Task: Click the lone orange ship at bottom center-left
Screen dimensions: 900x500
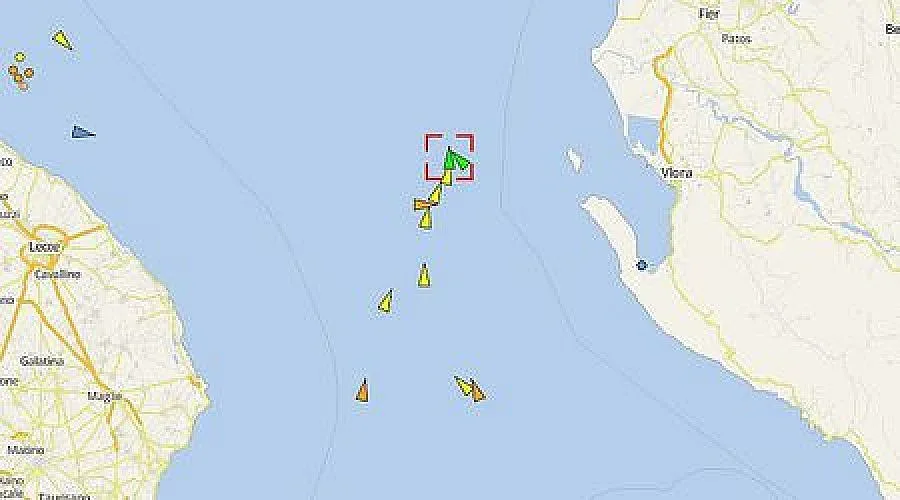Action: click(x=362, y=390)
